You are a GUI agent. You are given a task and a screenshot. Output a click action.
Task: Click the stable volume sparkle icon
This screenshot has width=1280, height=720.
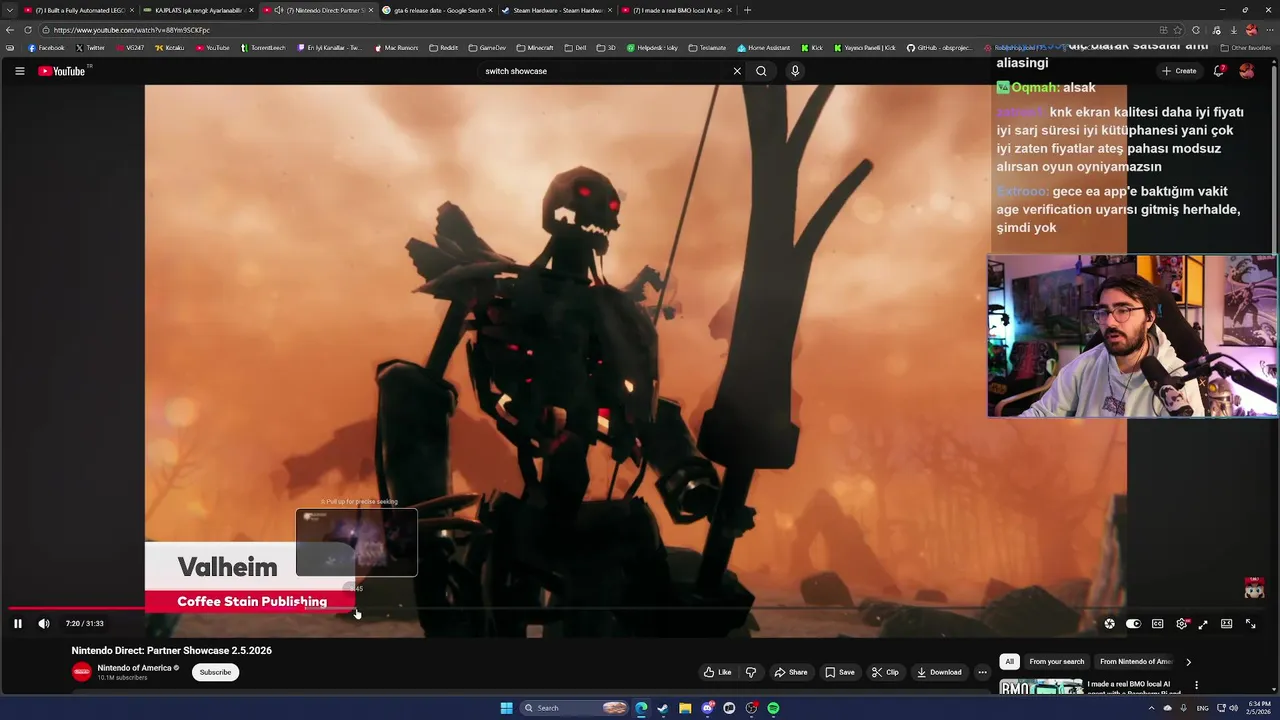coord(1109,624)
